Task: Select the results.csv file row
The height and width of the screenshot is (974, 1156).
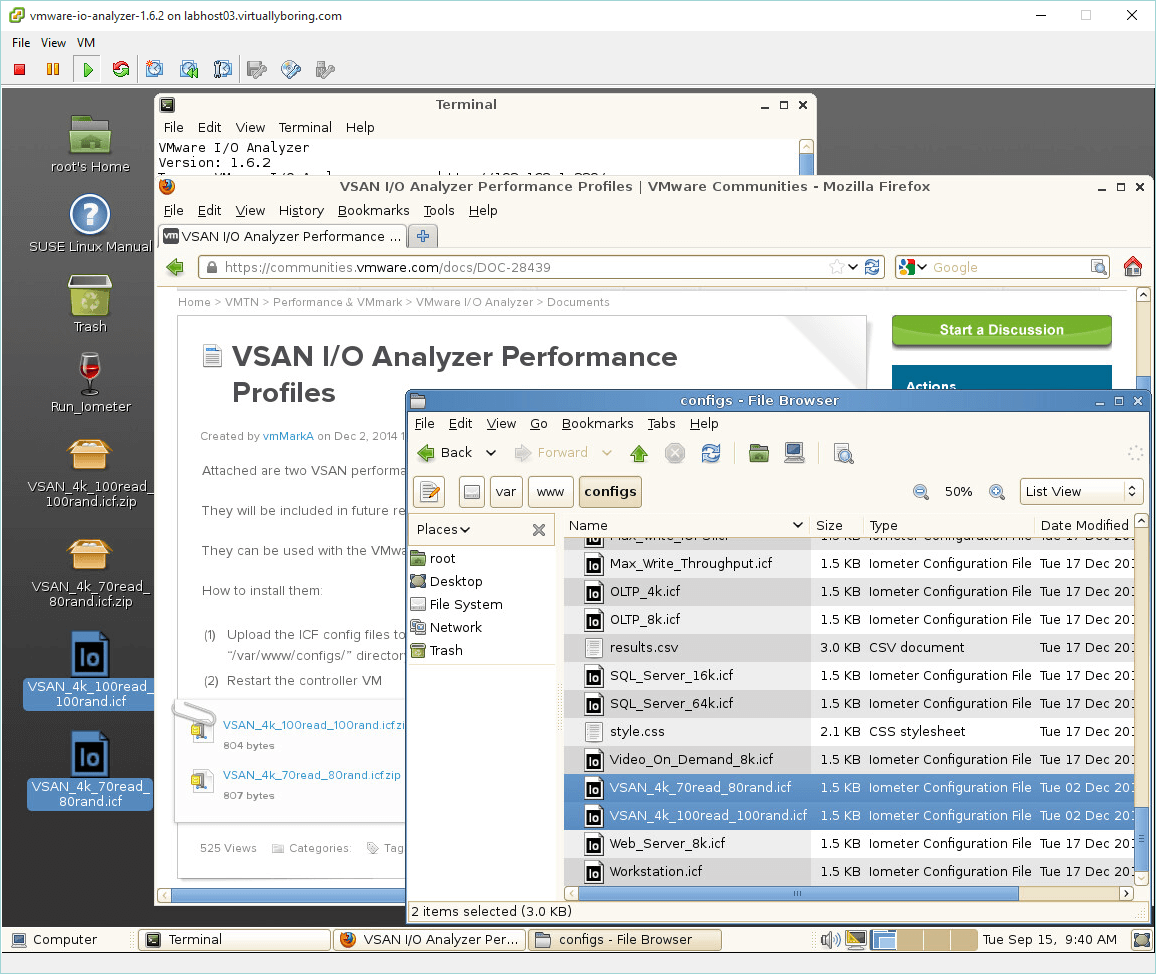Action: (x=849, y=647)
